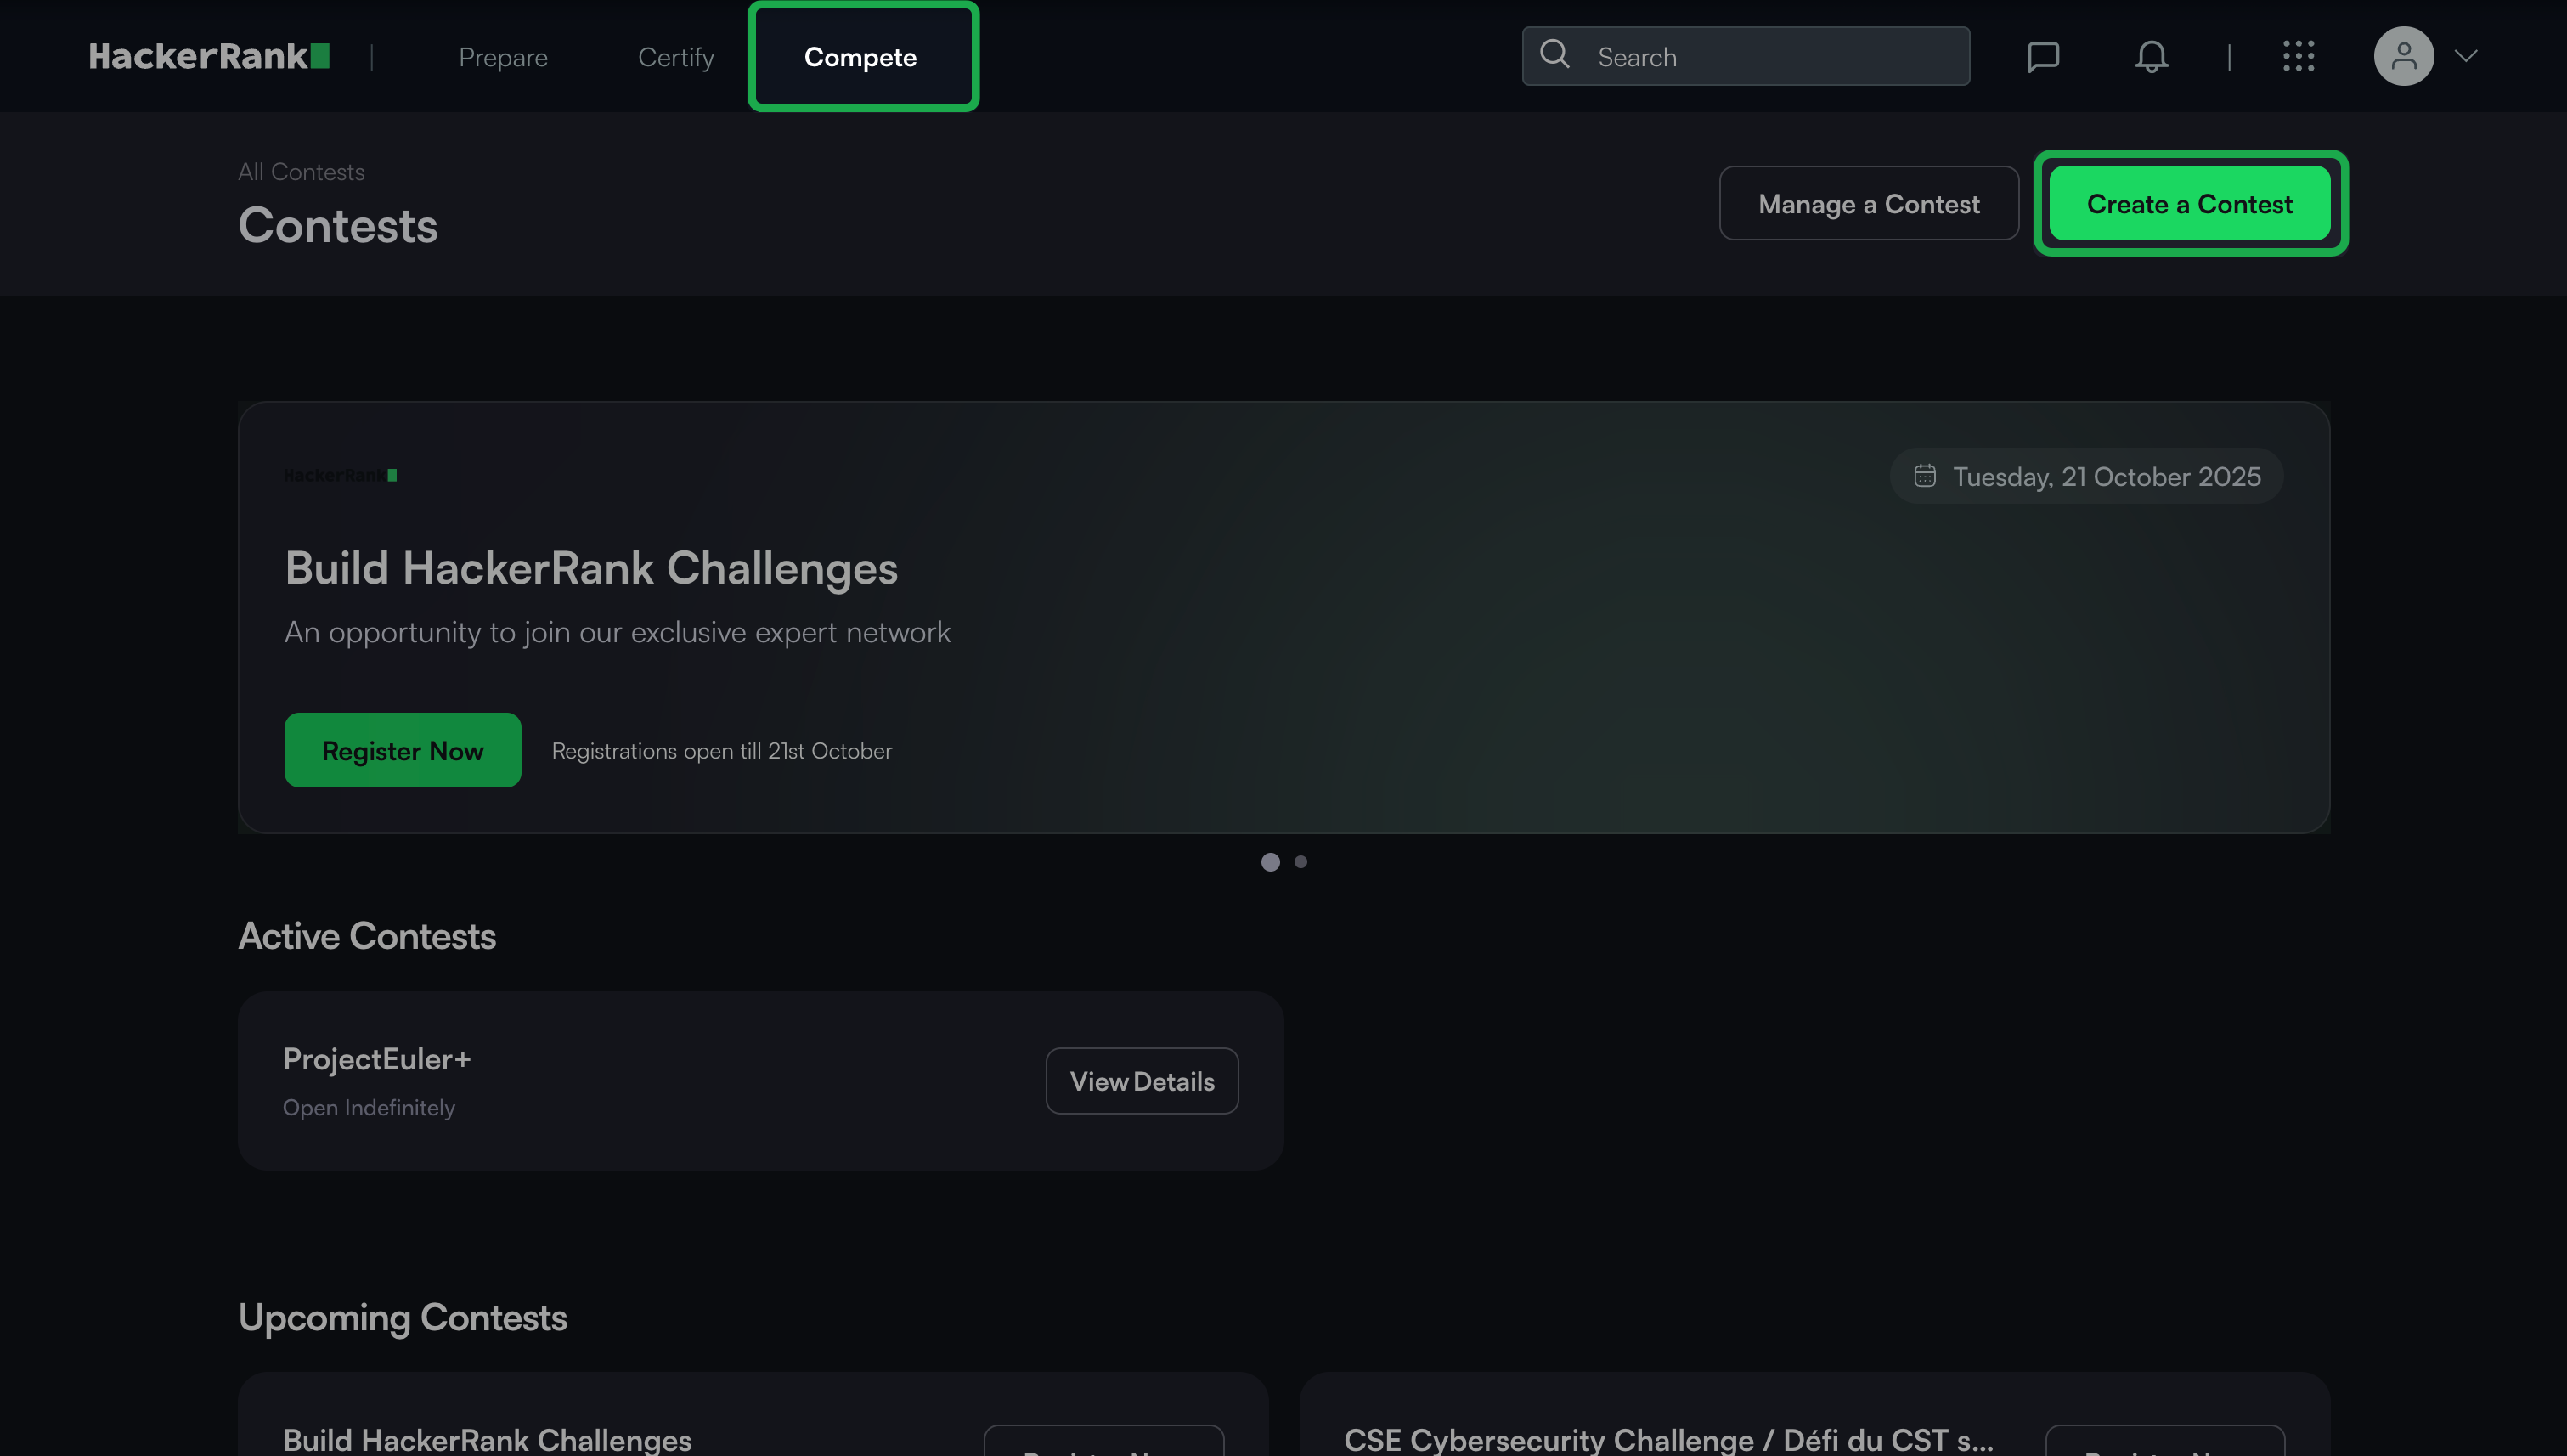Click the small HackerRank logo in the banner

point(340,475)
